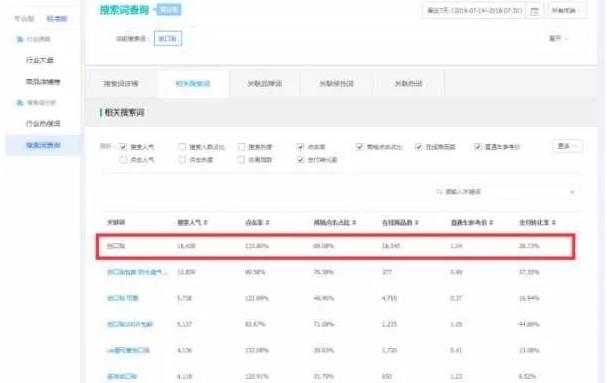
Task: Open keyword link in the 5,738 row
Action: click(123, 298)
